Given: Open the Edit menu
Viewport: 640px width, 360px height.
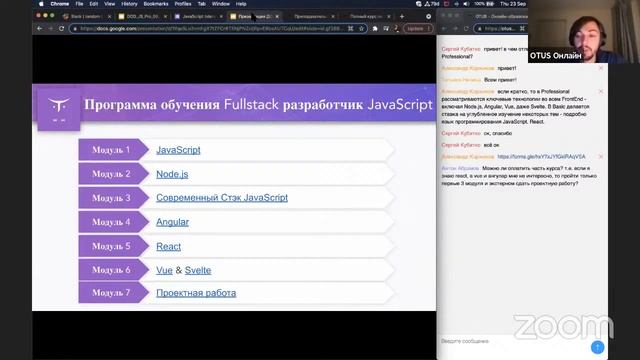Looking at the screenshot, I should (94, 4).
